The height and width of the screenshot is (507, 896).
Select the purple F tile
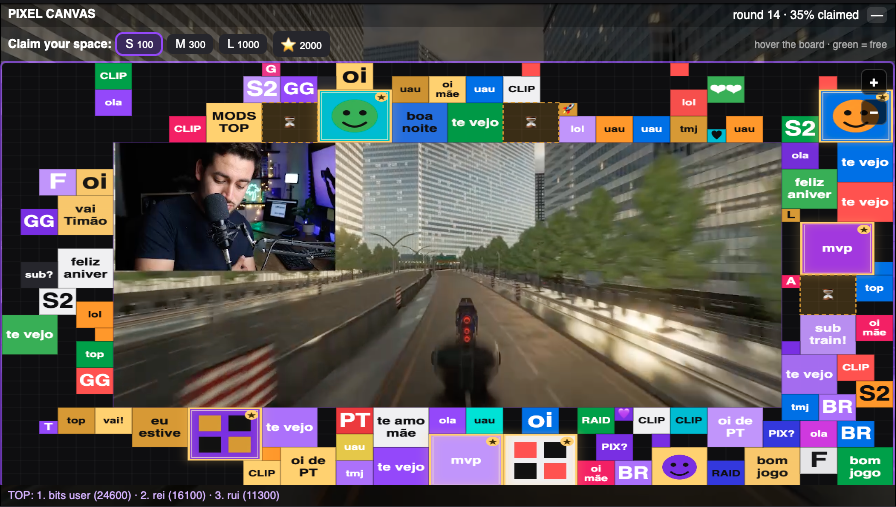(x=57, y=182)
